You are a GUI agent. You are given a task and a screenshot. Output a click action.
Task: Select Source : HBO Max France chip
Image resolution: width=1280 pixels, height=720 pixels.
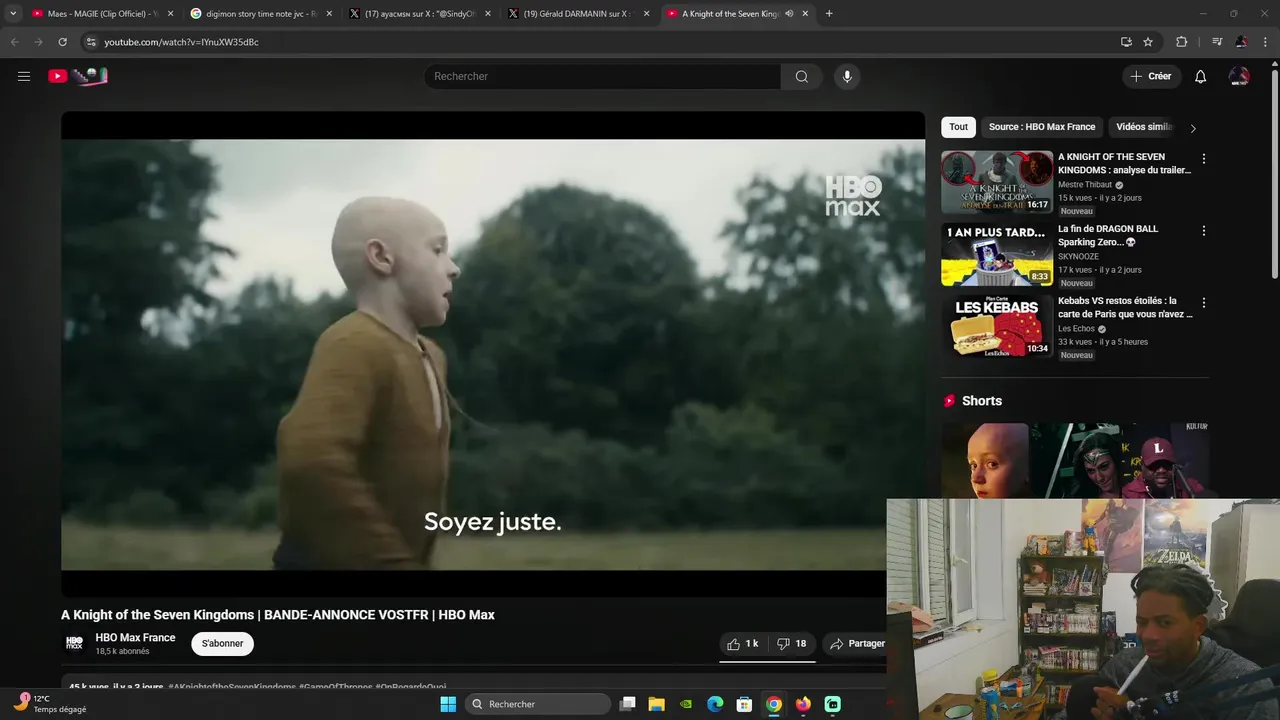[x=1042, y=127]
